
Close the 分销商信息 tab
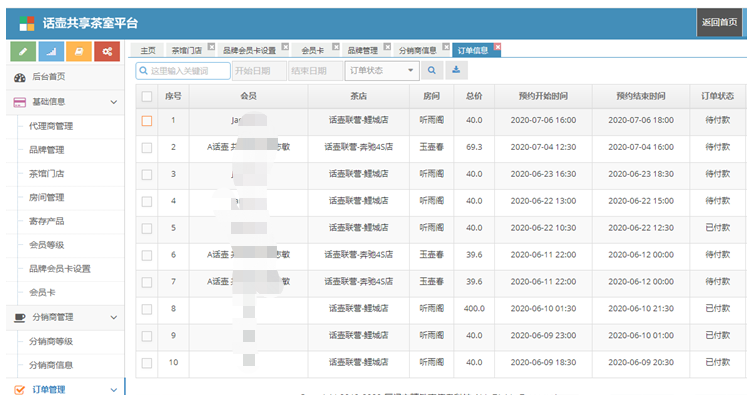point(446,47)
